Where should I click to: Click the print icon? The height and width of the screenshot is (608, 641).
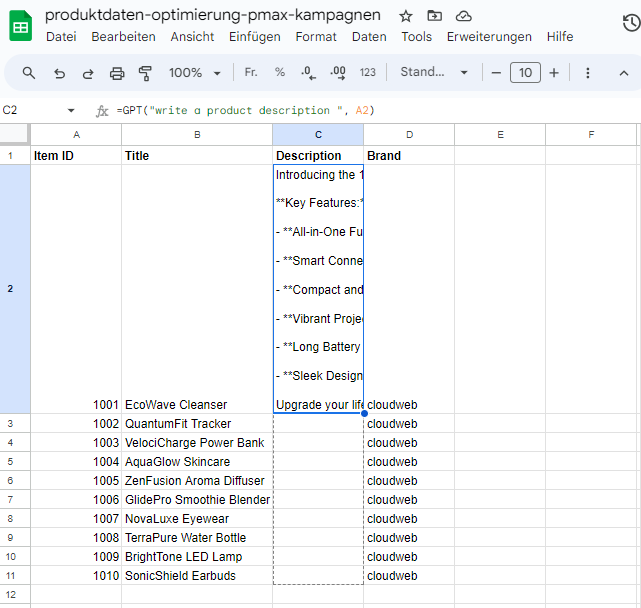[x=117, y=73]
